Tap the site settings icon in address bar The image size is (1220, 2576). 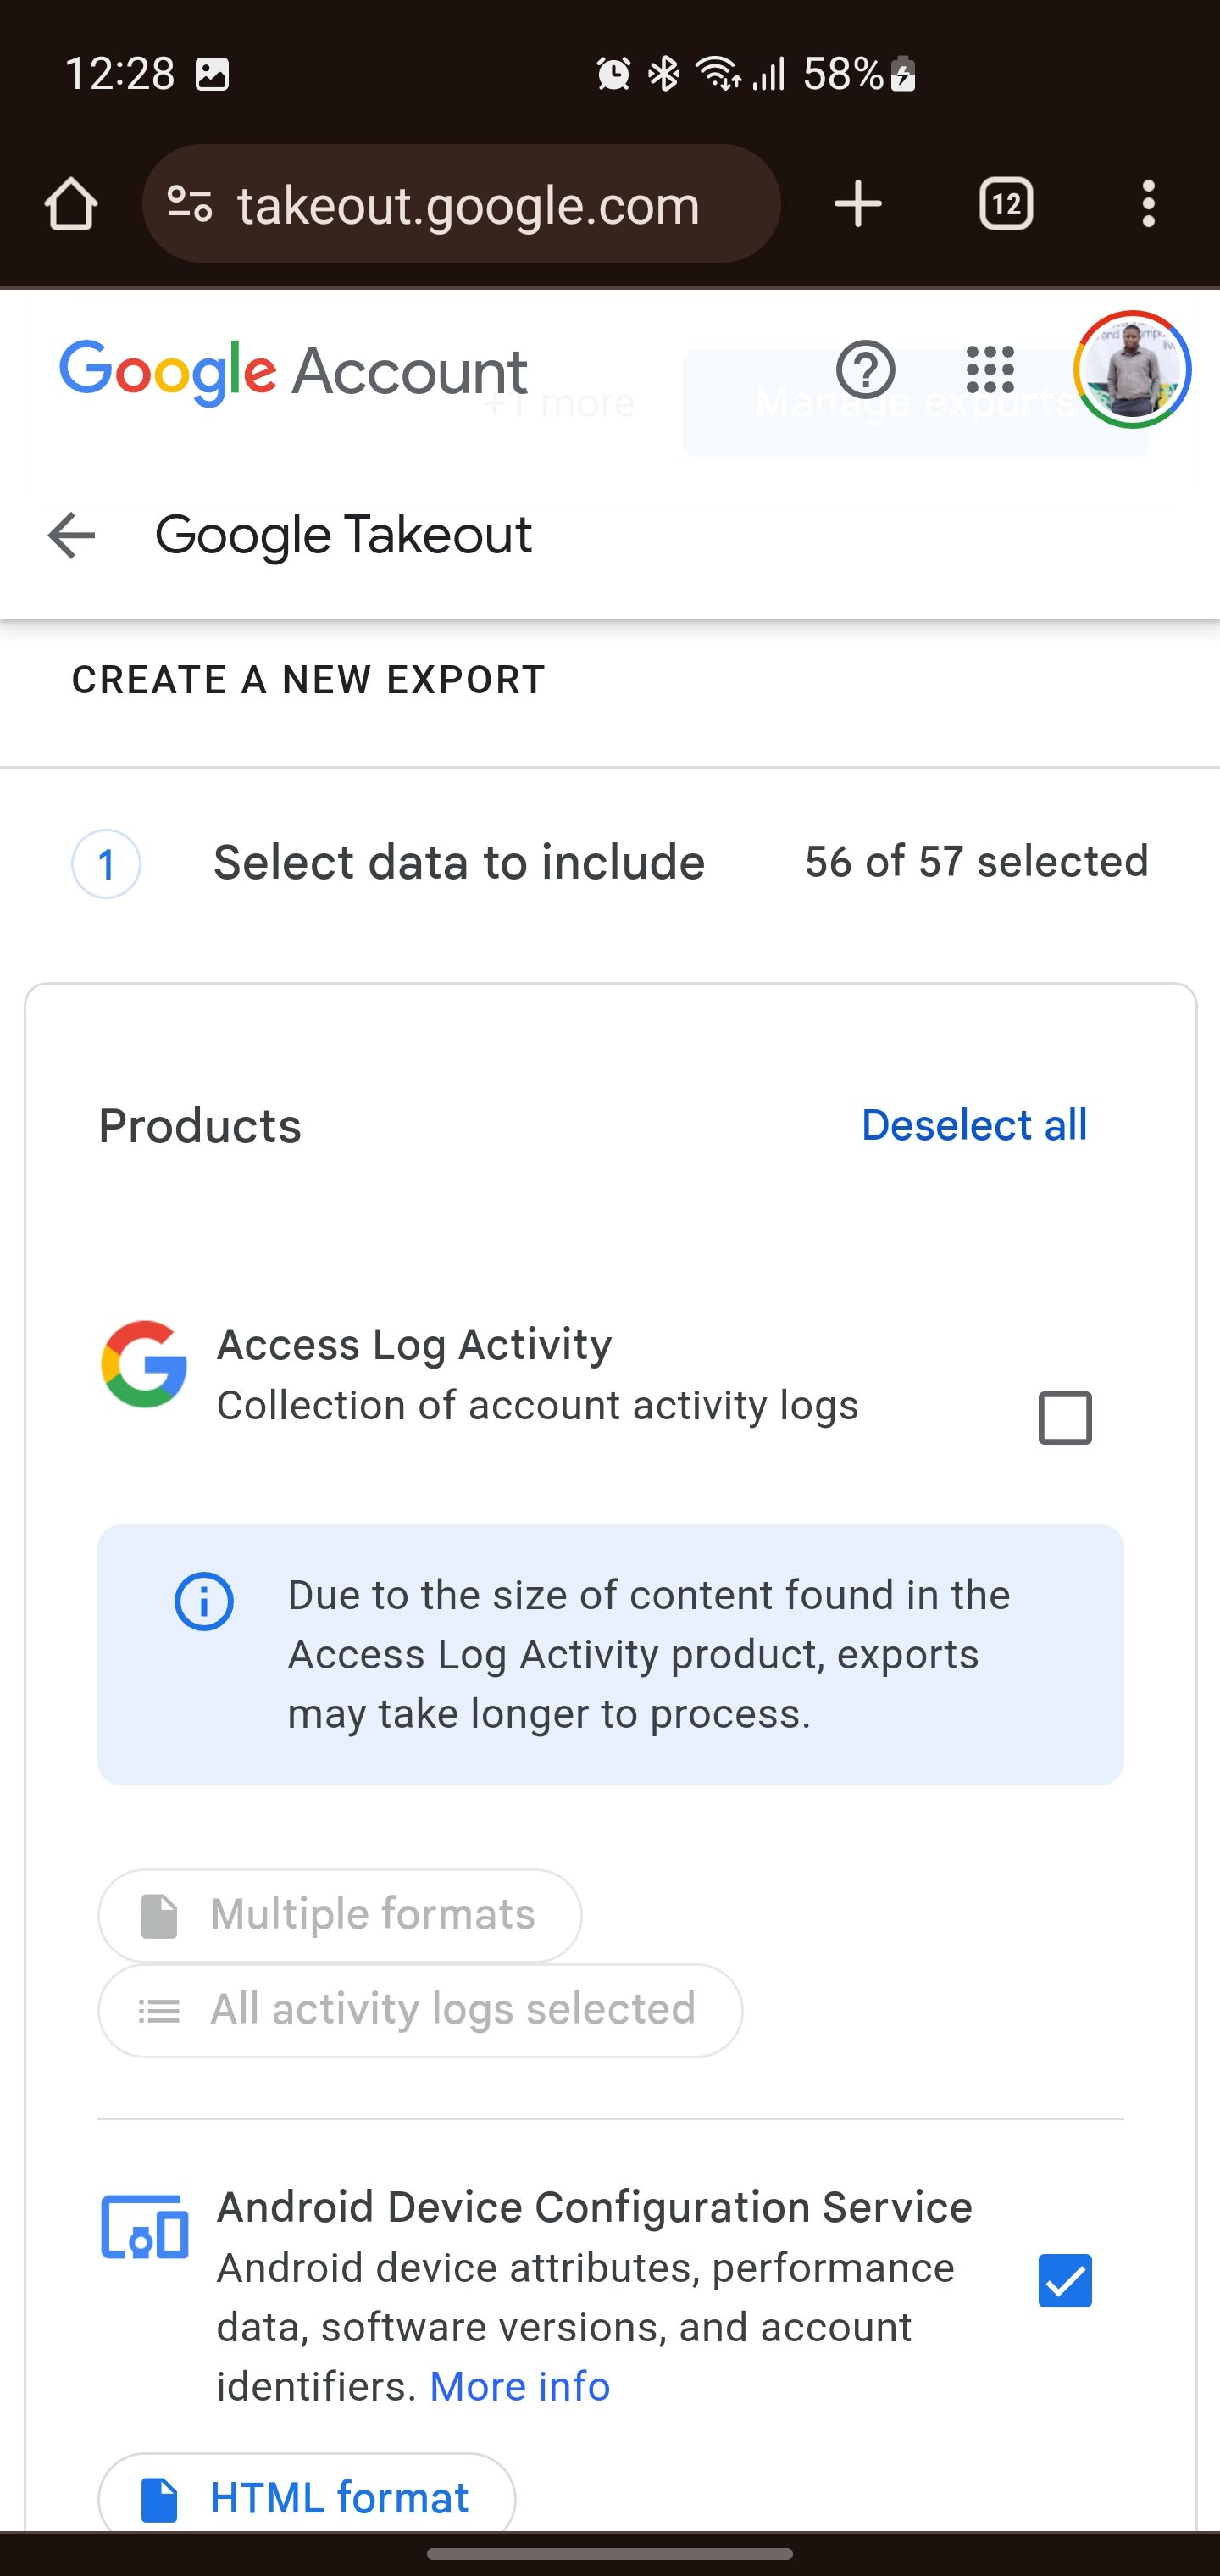tap(190, 205)
